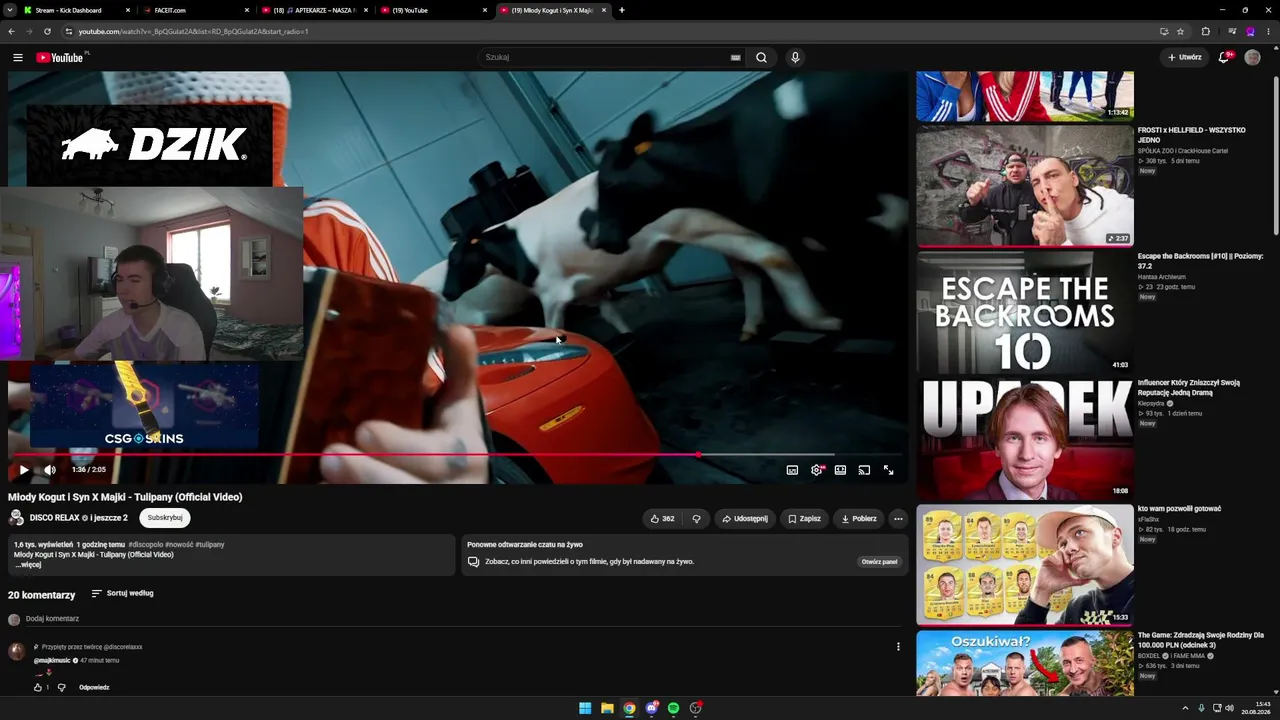This screenshot has height=720, width=1280.
Task: Save video with Zapisz button
Action: pos(804,519)
